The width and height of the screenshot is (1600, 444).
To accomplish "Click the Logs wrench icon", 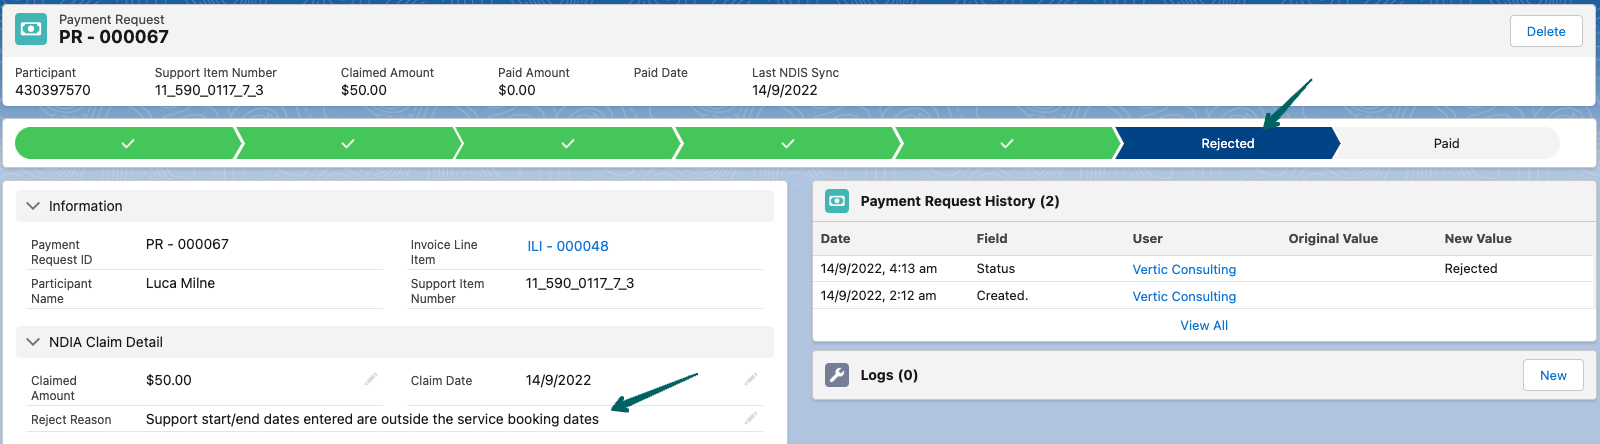I will coord(837,375).
